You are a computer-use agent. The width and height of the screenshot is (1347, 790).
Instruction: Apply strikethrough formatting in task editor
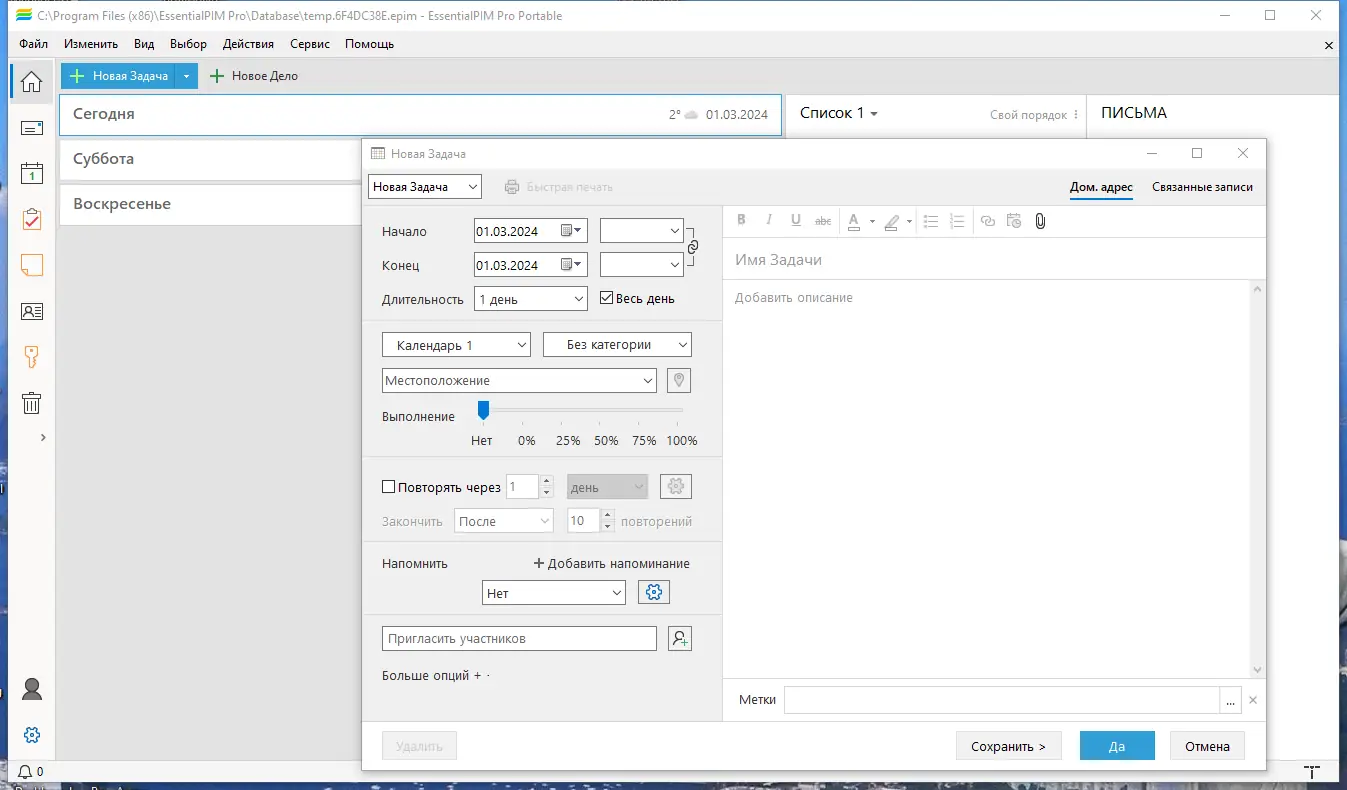(x=823, y=221)
